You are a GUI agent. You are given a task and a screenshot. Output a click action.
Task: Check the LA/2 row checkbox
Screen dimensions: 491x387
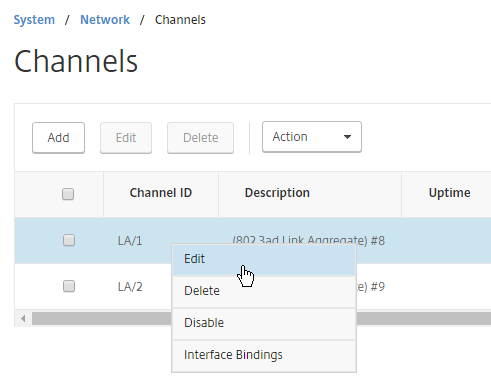coord(69,286)
